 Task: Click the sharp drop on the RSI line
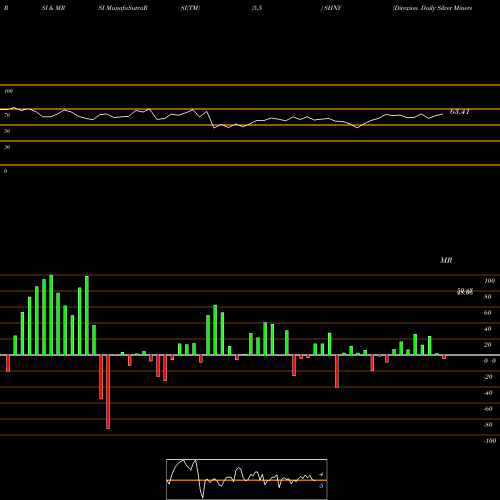[211, 119]
